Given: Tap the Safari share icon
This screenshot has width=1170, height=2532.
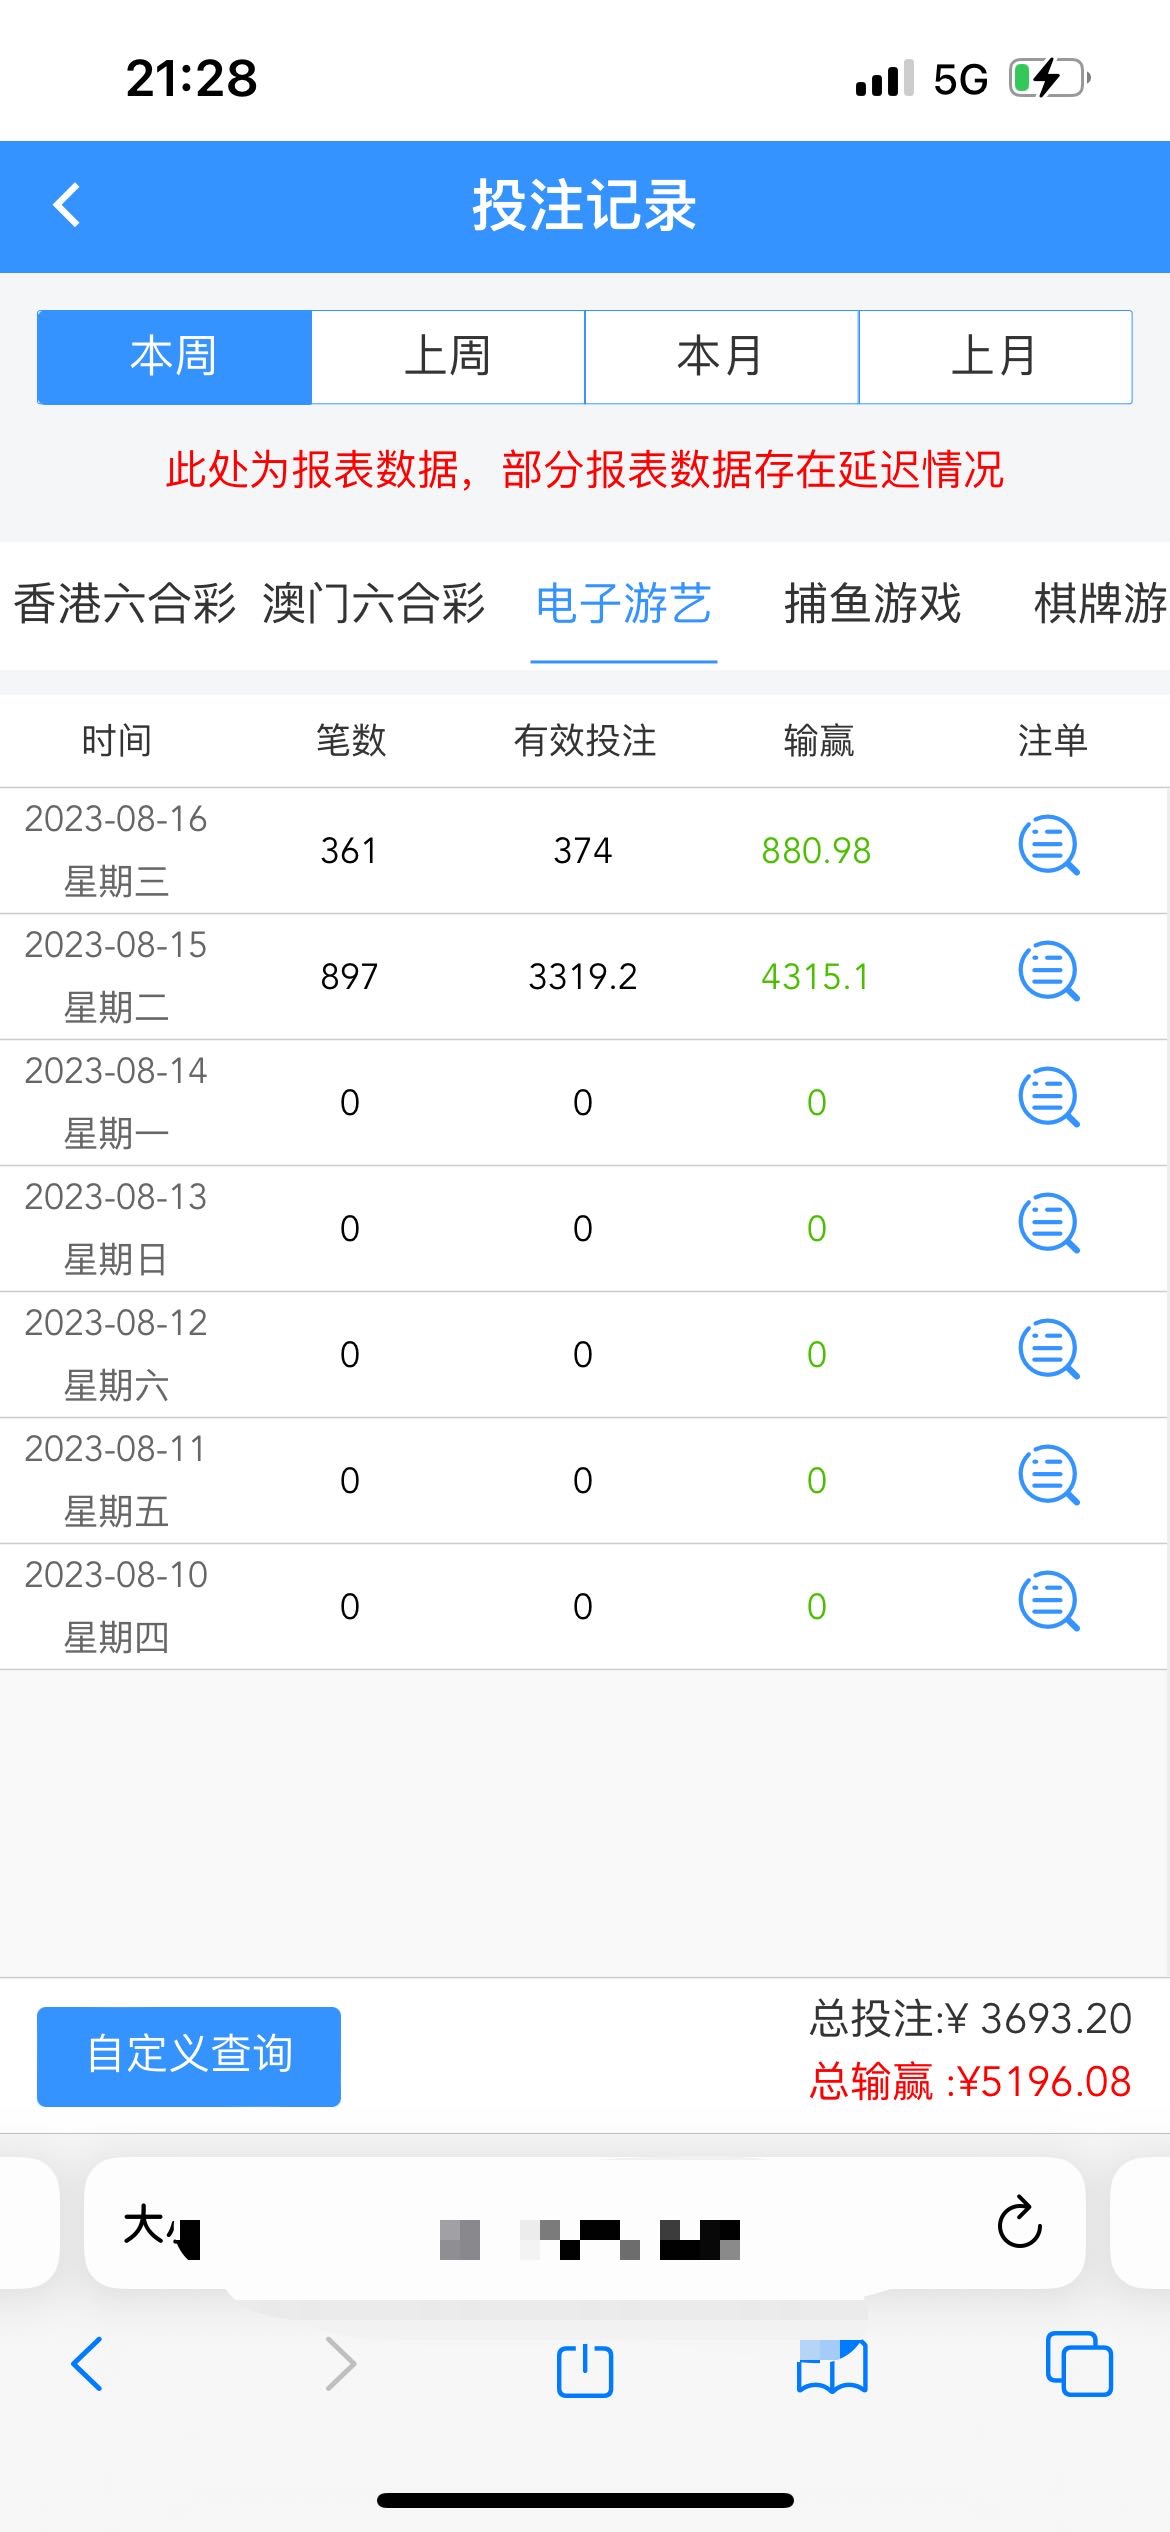Looking at the screenshot, I should pos(585,2368).
